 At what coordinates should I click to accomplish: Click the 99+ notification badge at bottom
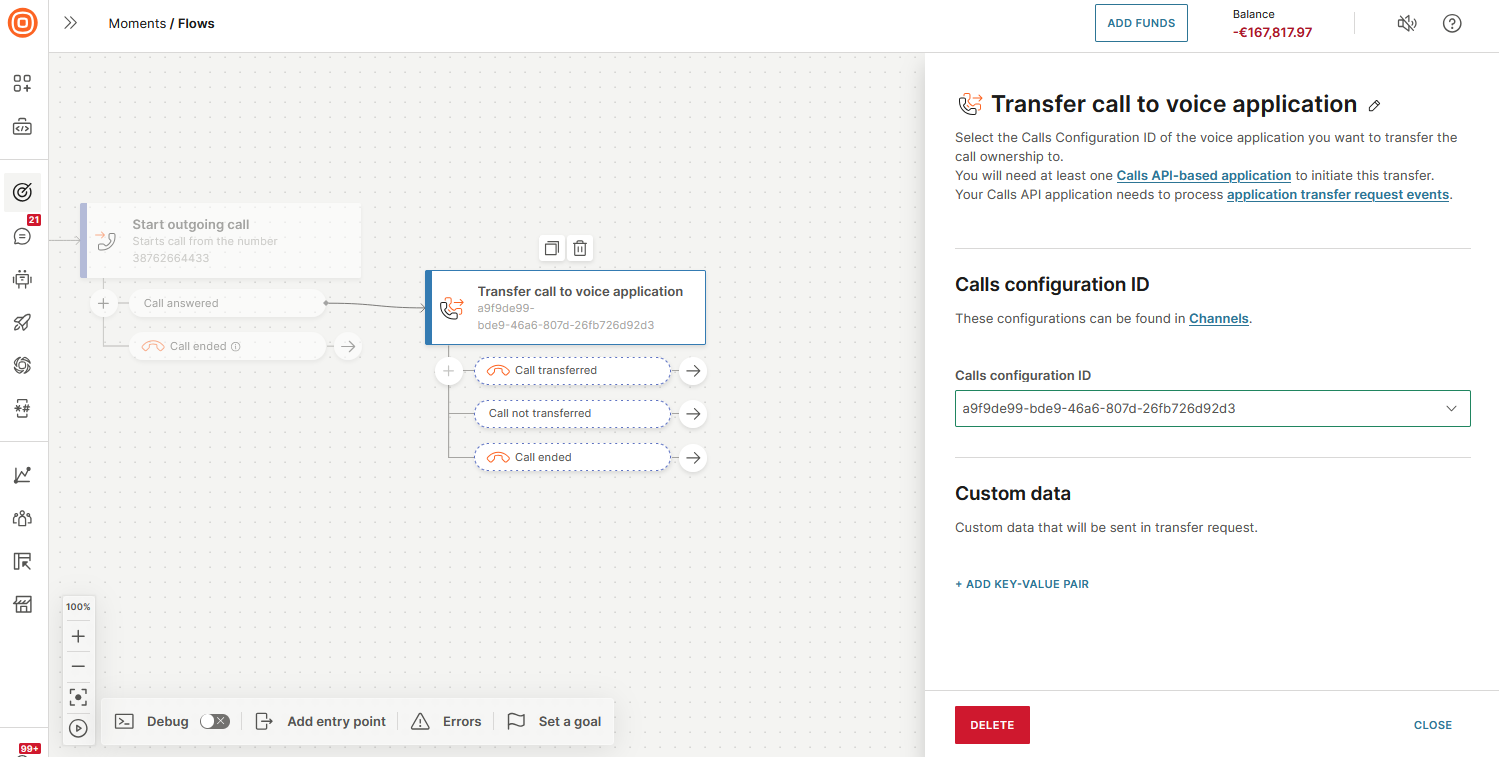click(29, 749)
